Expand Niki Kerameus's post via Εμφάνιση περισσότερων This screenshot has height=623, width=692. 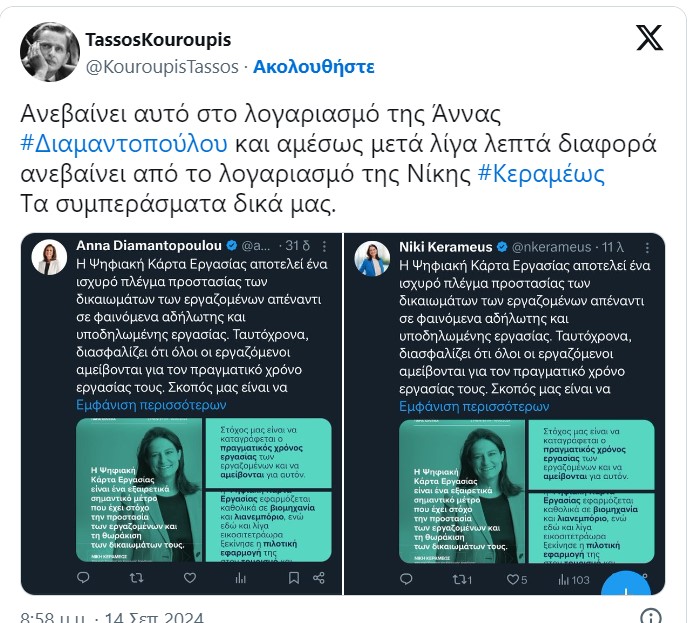pyautogui.click(x=474, y=406)
